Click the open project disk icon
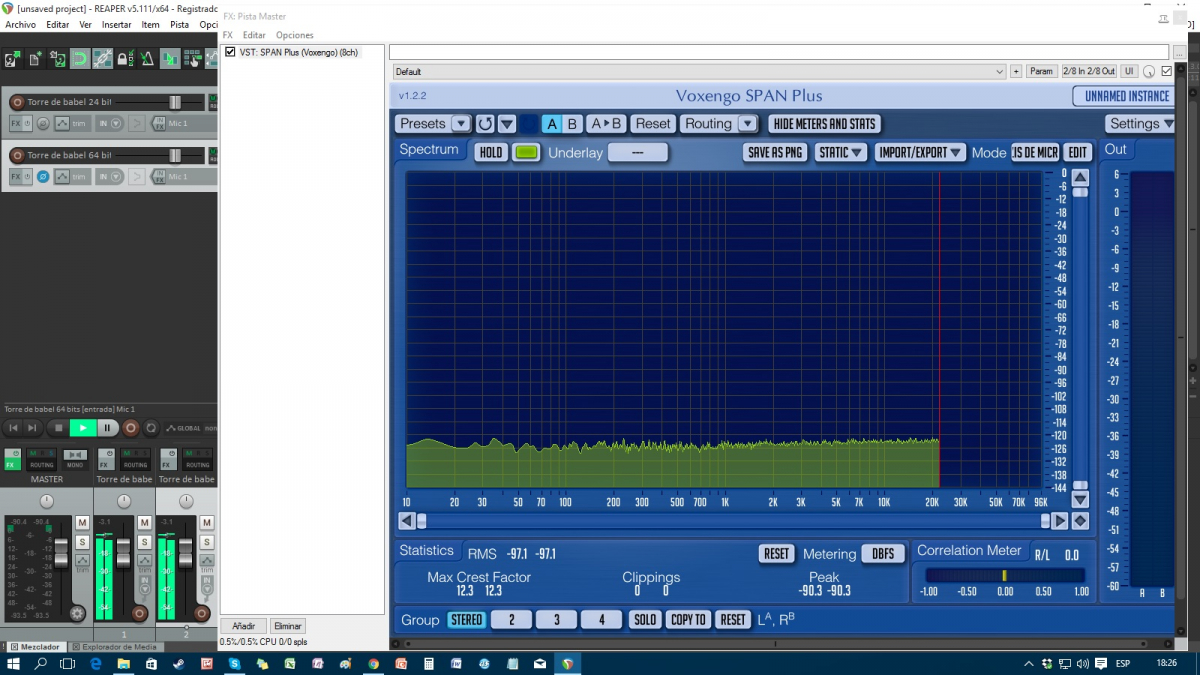The width and height of the screenshot is (1200, 675). pos(12,59)
